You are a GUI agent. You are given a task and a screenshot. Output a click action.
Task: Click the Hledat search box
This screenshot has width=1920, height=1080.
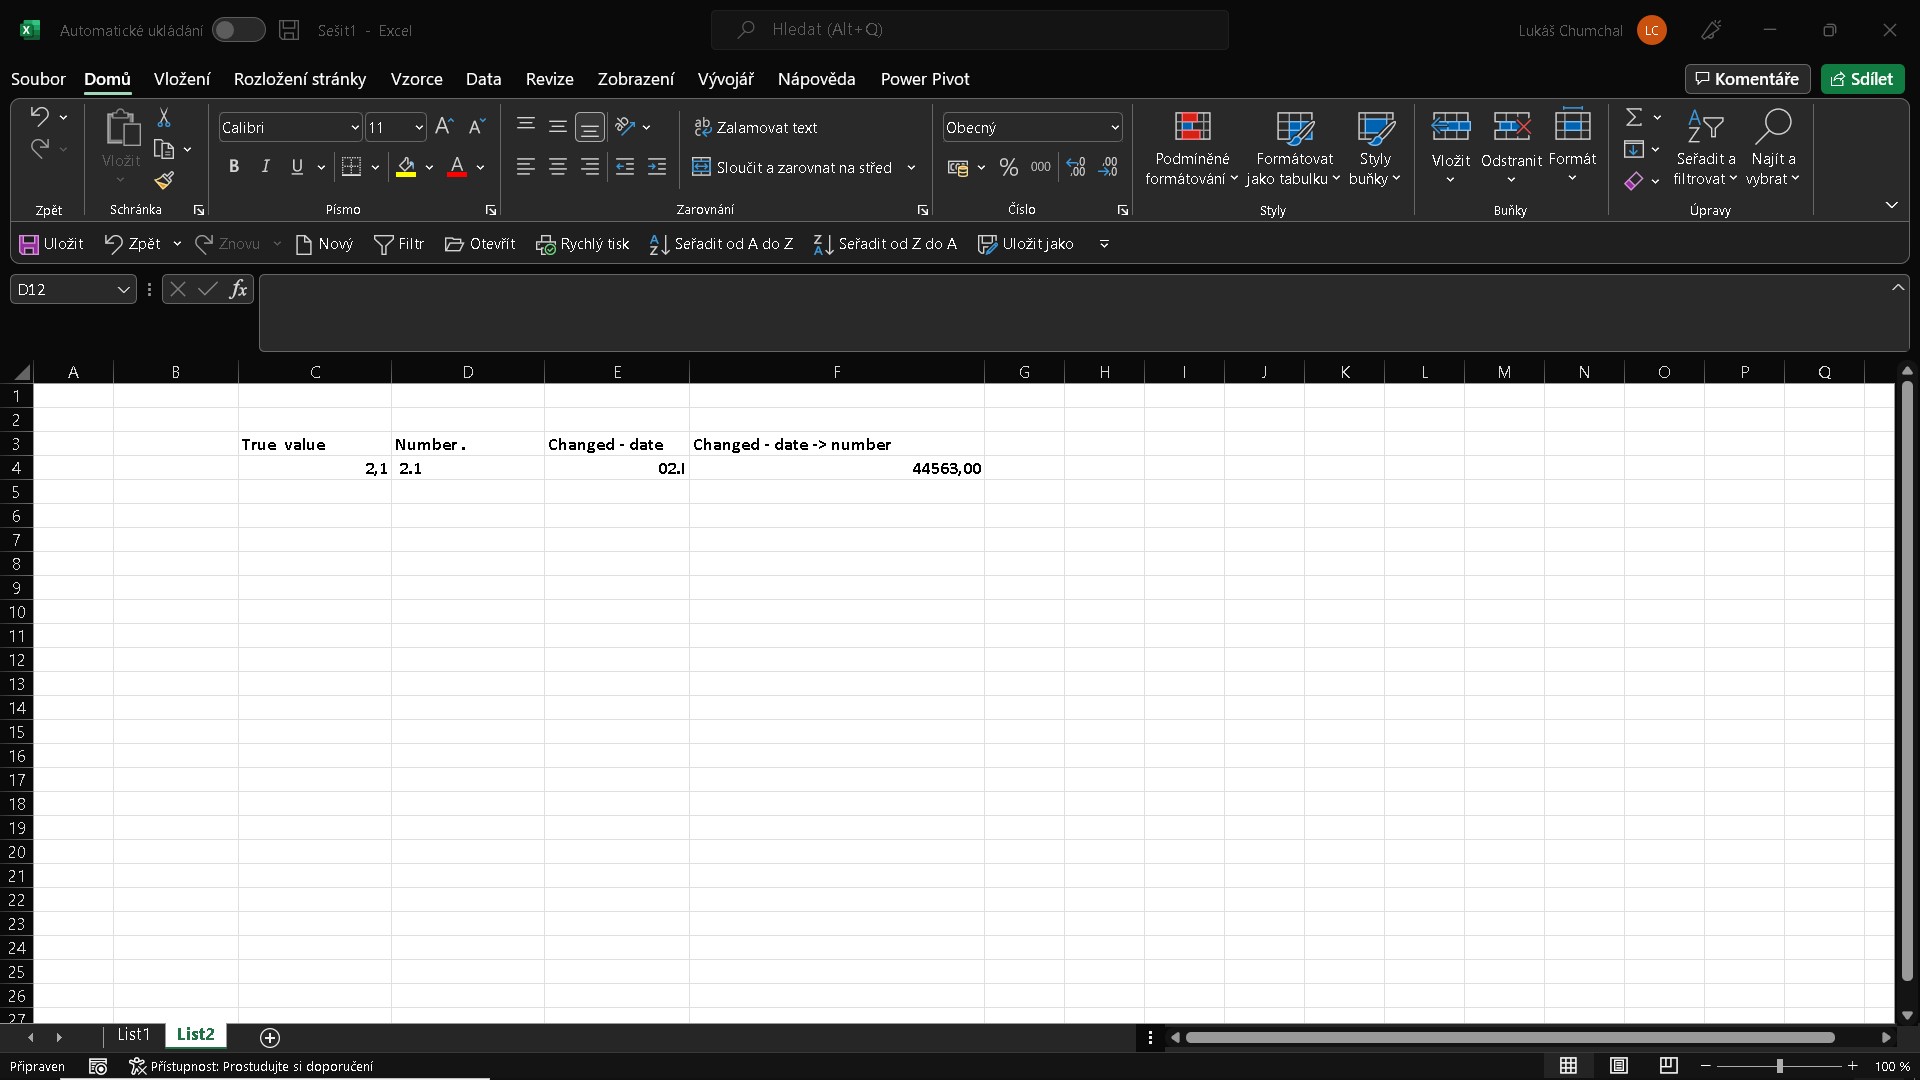(969, 30)
